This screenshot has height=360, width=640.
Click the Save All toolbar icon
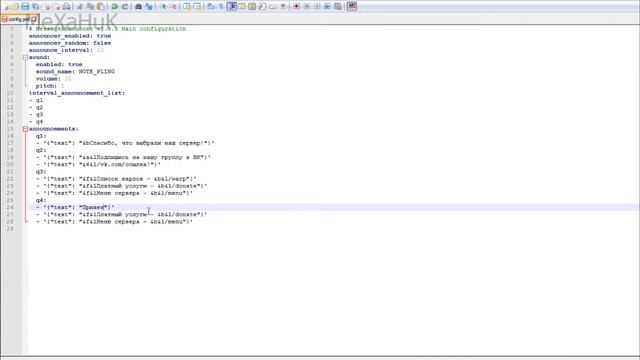(36, 7)
